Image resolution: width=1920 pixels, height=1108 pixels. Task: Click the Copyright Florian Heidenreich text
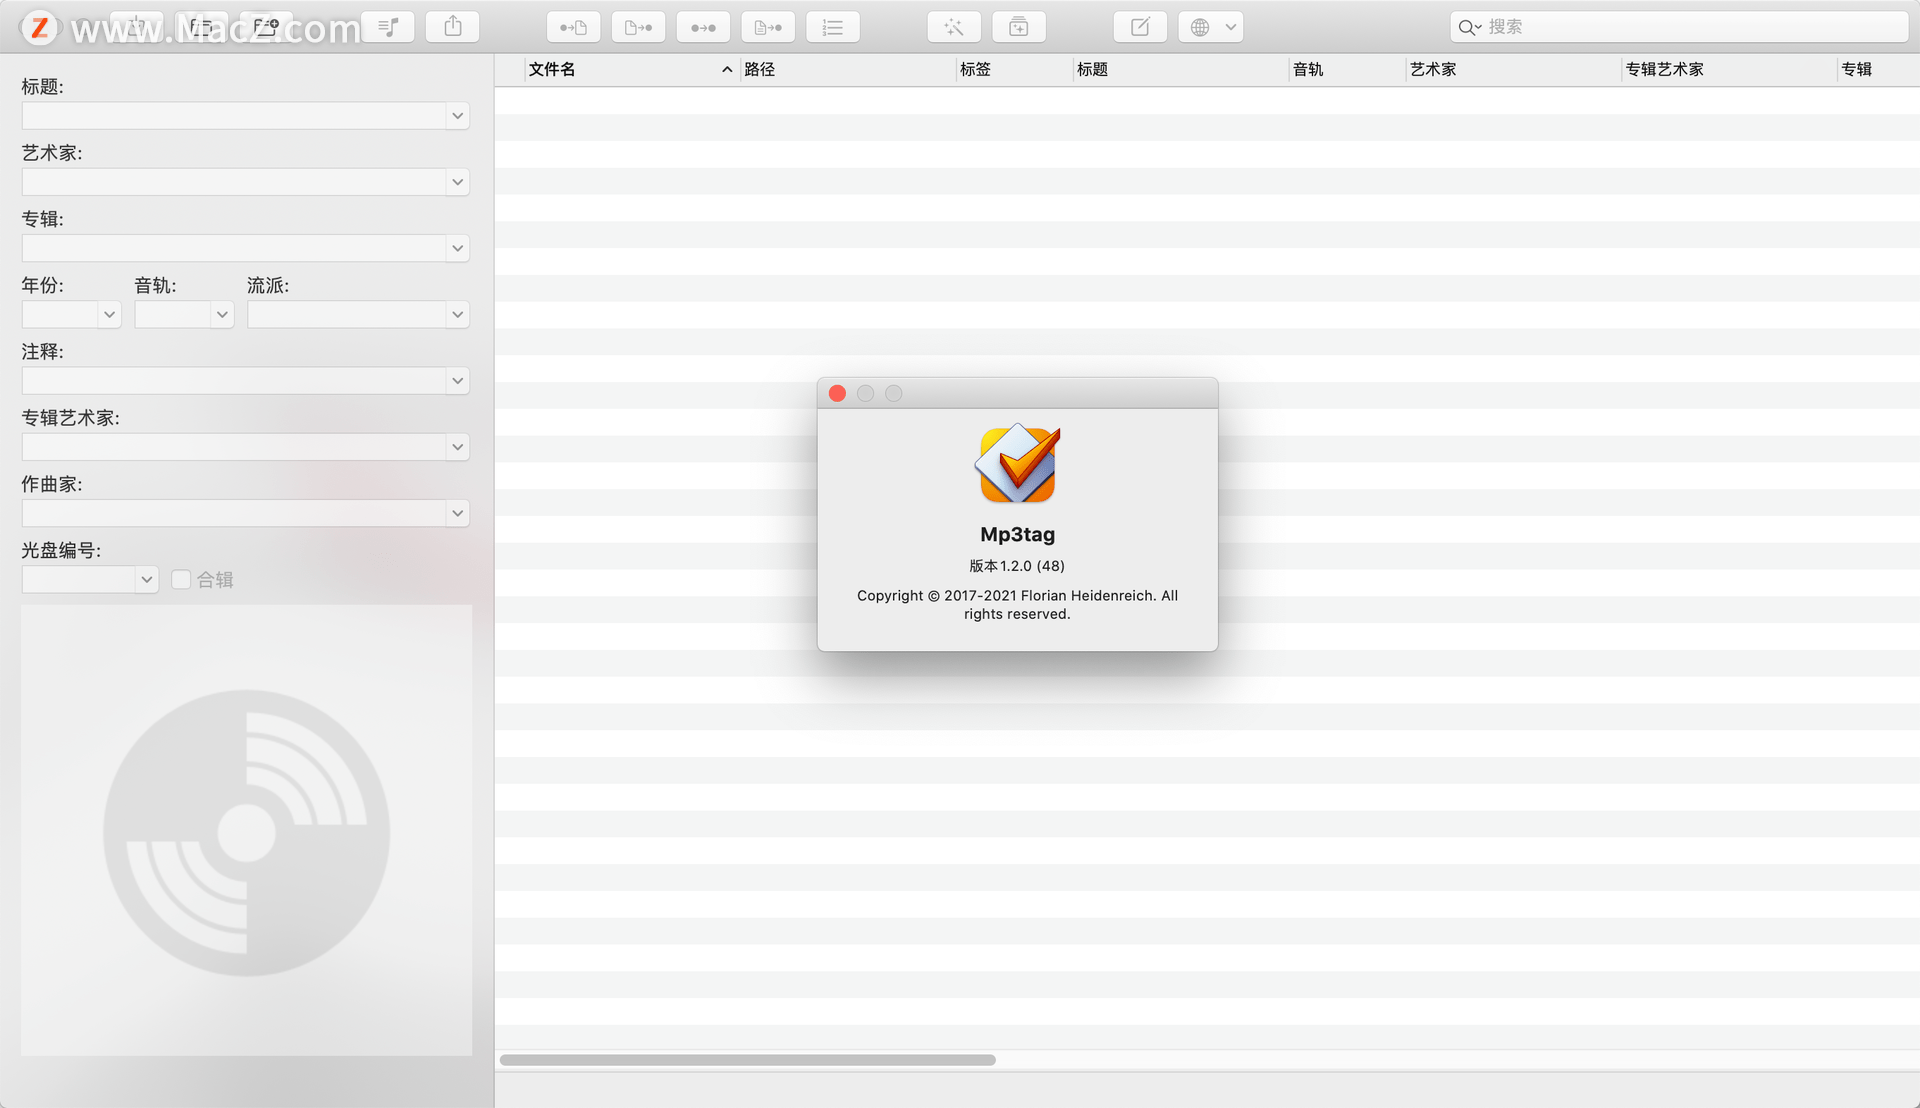pos(1017,605)
